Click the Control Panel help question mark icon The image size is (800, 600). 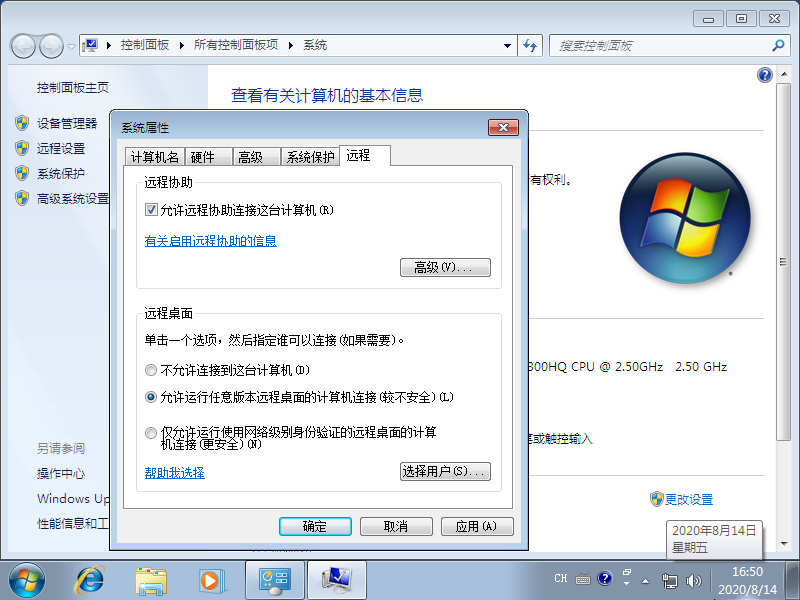pyautogui.click(x=765, y=74)
